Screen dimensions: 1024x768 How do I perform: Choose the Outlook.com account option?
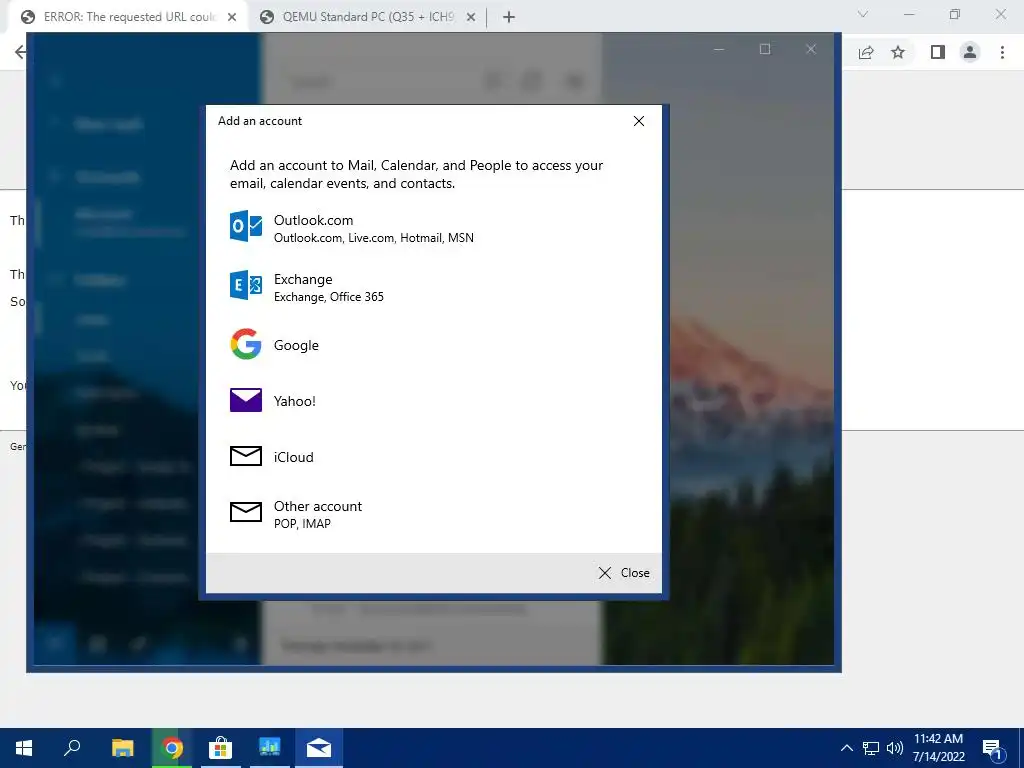point(434,228)
